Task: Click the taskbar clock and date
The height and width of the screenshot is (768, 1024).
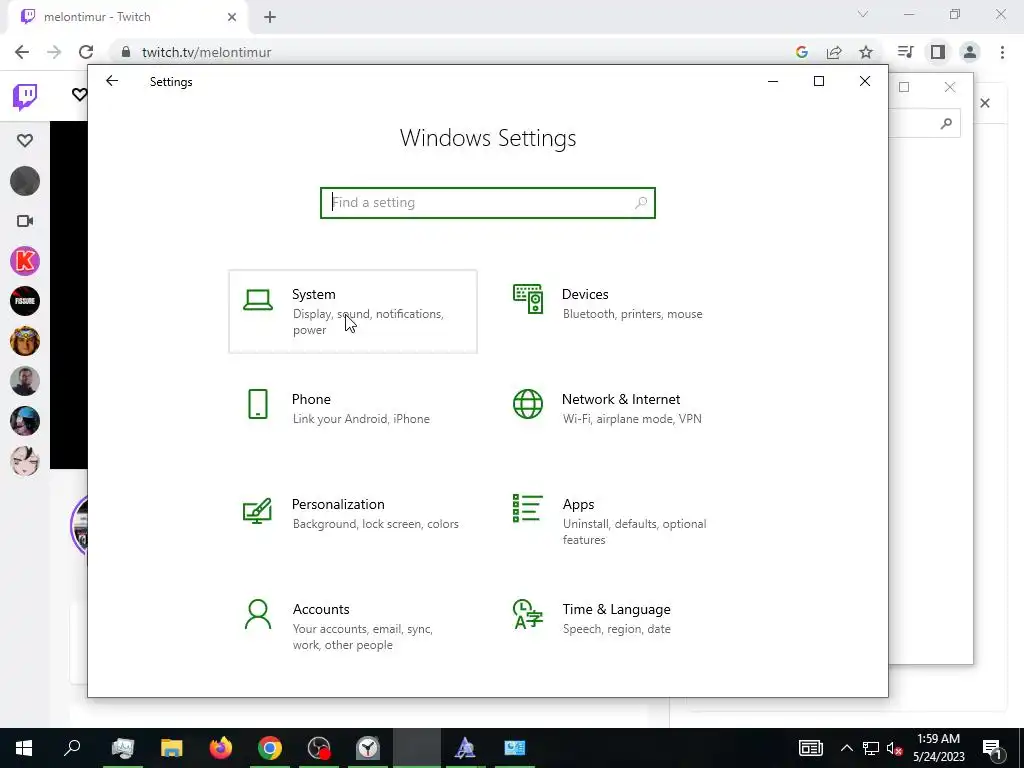Action: 938,748
